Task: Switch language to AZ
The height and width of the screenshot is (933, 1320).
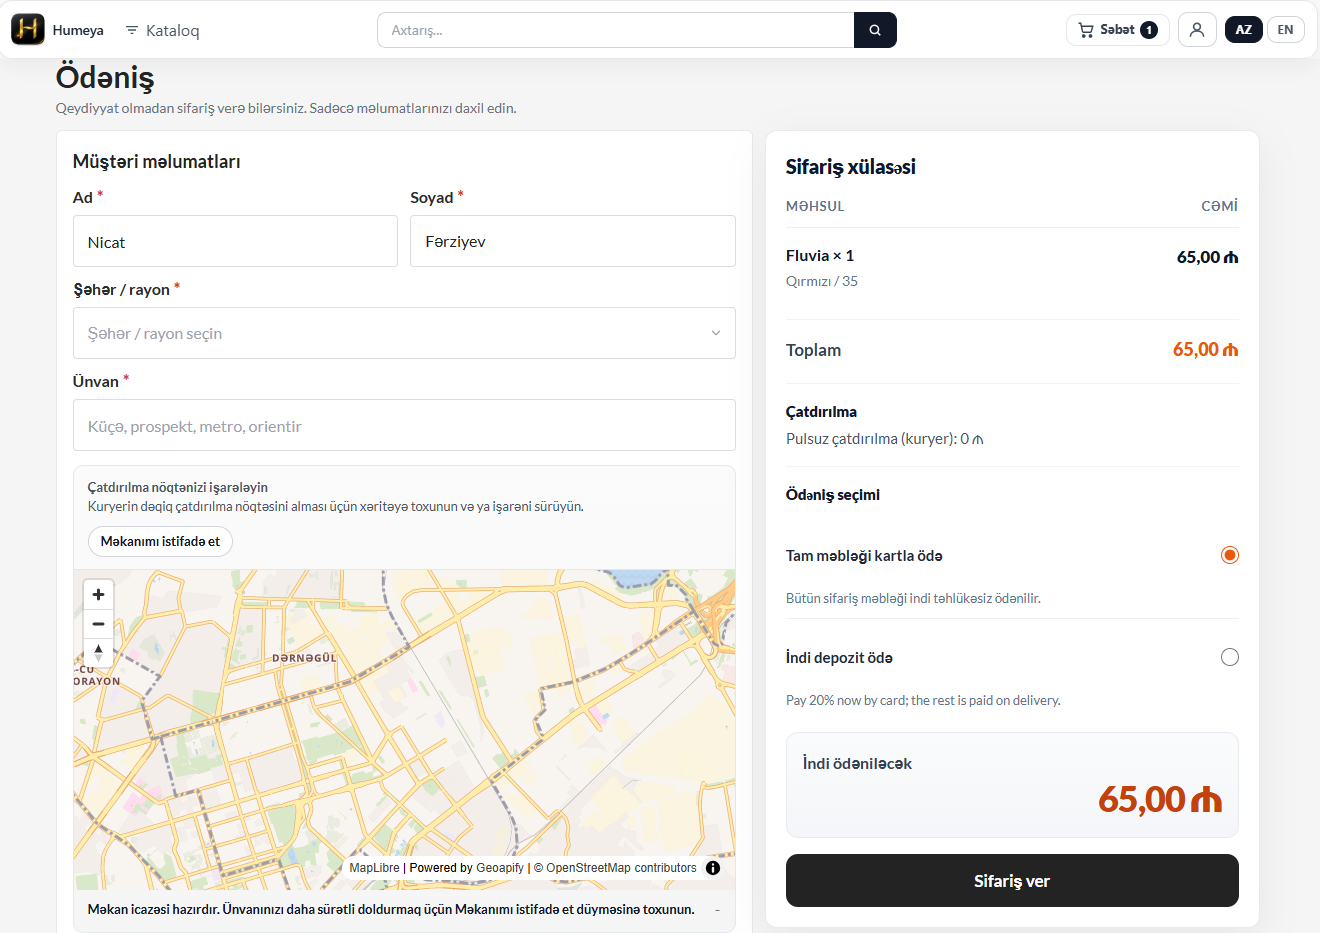Action: click(1243, 30)
